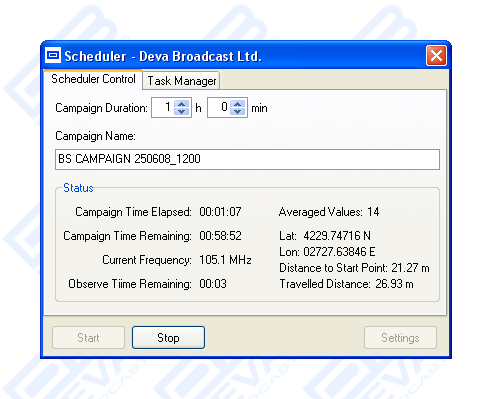Click the disabled Start button

coord(88,338)
